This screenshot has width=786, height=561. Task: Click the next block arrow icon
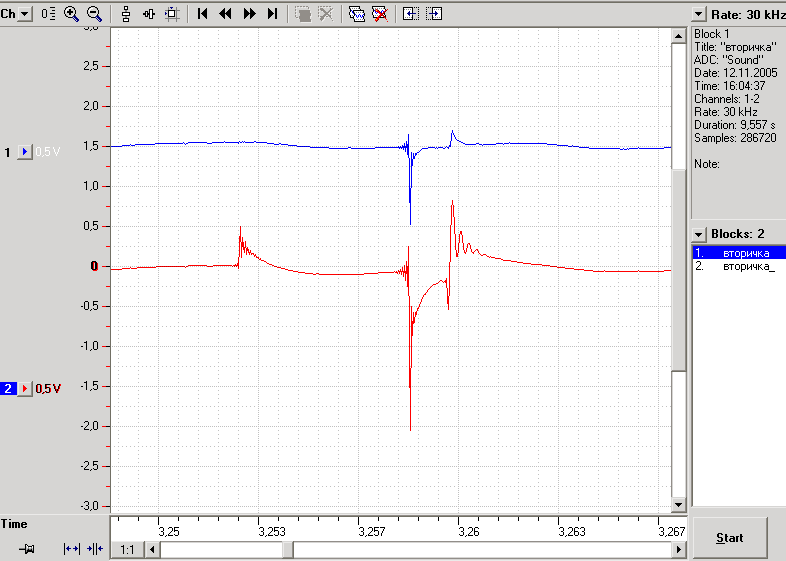coord(434,14)
